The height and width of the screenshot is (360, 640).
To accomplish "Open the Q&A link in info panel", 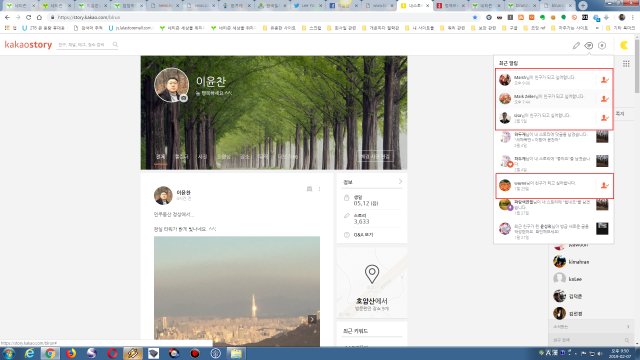I will 363,235.
